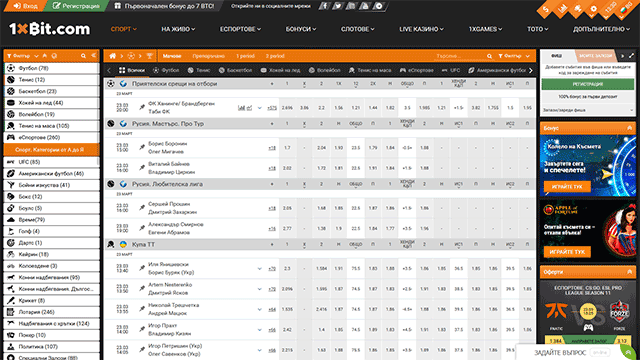Open the Филтър dropdown in main orange bar
Viewport: 640px width, 360px height.
pos(514,56)
